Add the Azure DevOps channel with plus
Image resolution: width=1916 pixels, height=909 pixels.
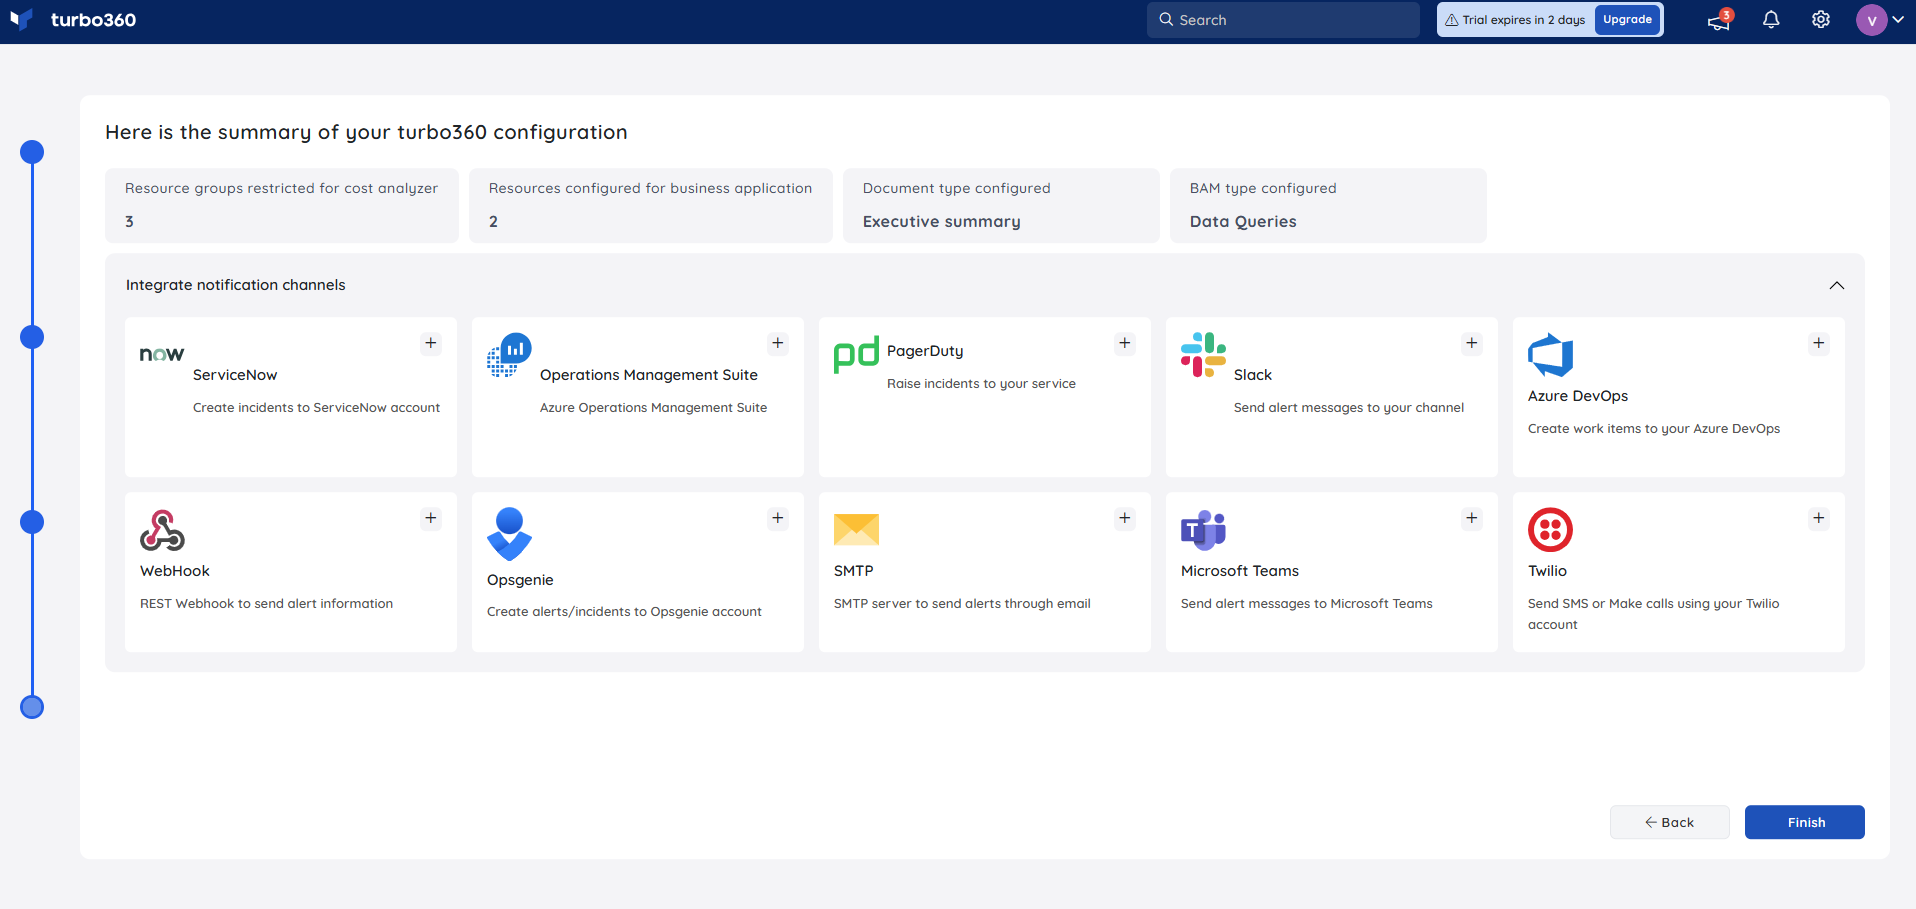click(x=1819, y=343)
